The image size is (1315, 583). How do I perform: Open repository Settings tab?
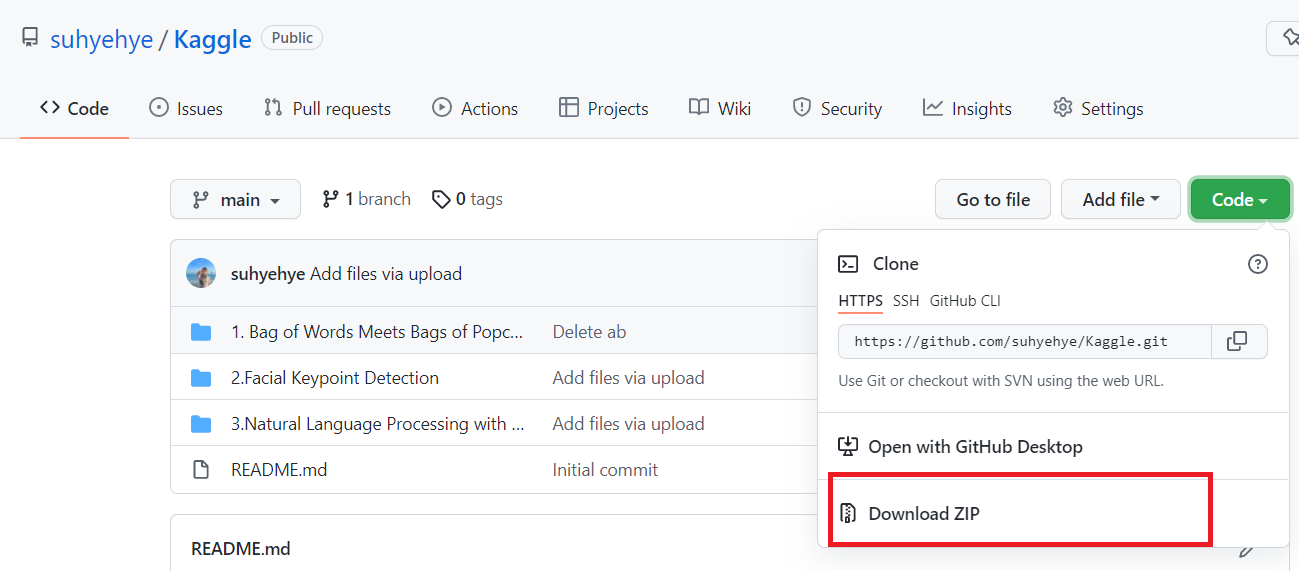[1098, 108]
